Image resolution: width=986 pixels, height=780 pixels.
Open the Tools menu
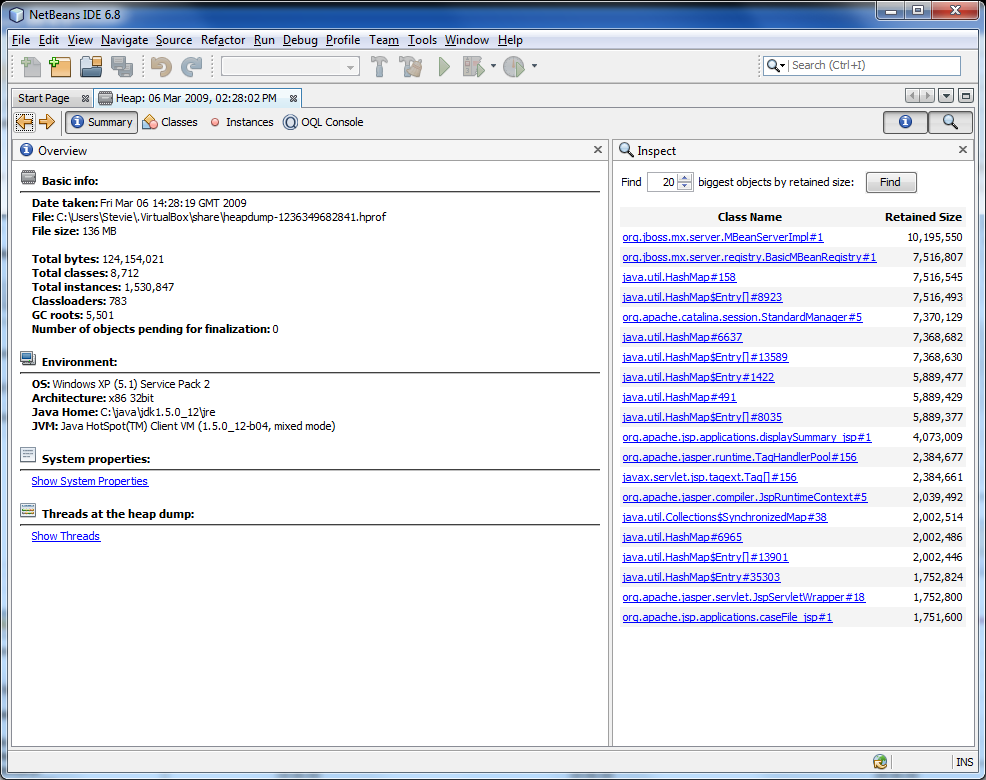tap(422, 40)
